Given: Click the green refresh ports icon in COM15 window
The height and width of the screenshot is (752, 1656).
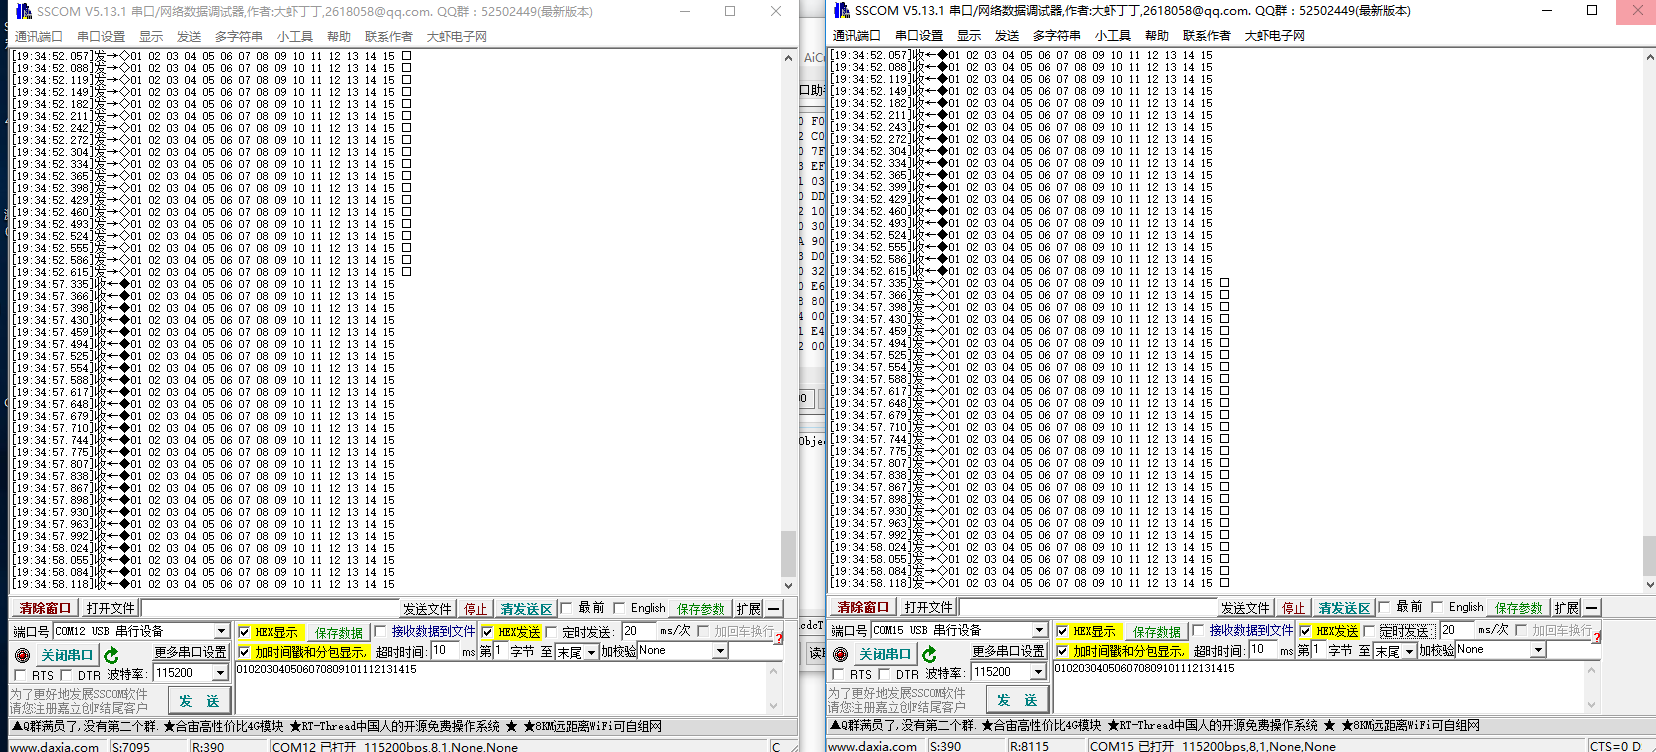Looking at the screenshot, I should pos(929,655).
